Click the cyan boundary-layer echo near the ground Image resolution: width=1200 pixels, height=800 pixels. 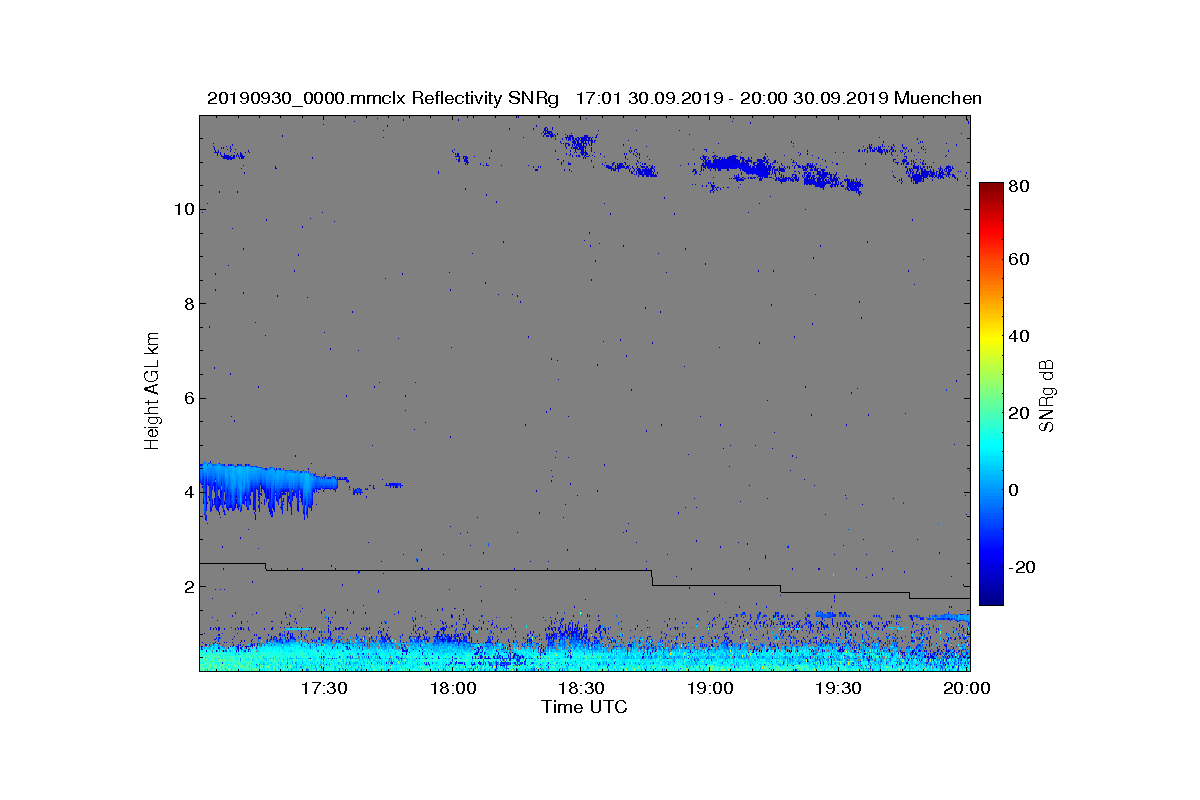[585, 655]
